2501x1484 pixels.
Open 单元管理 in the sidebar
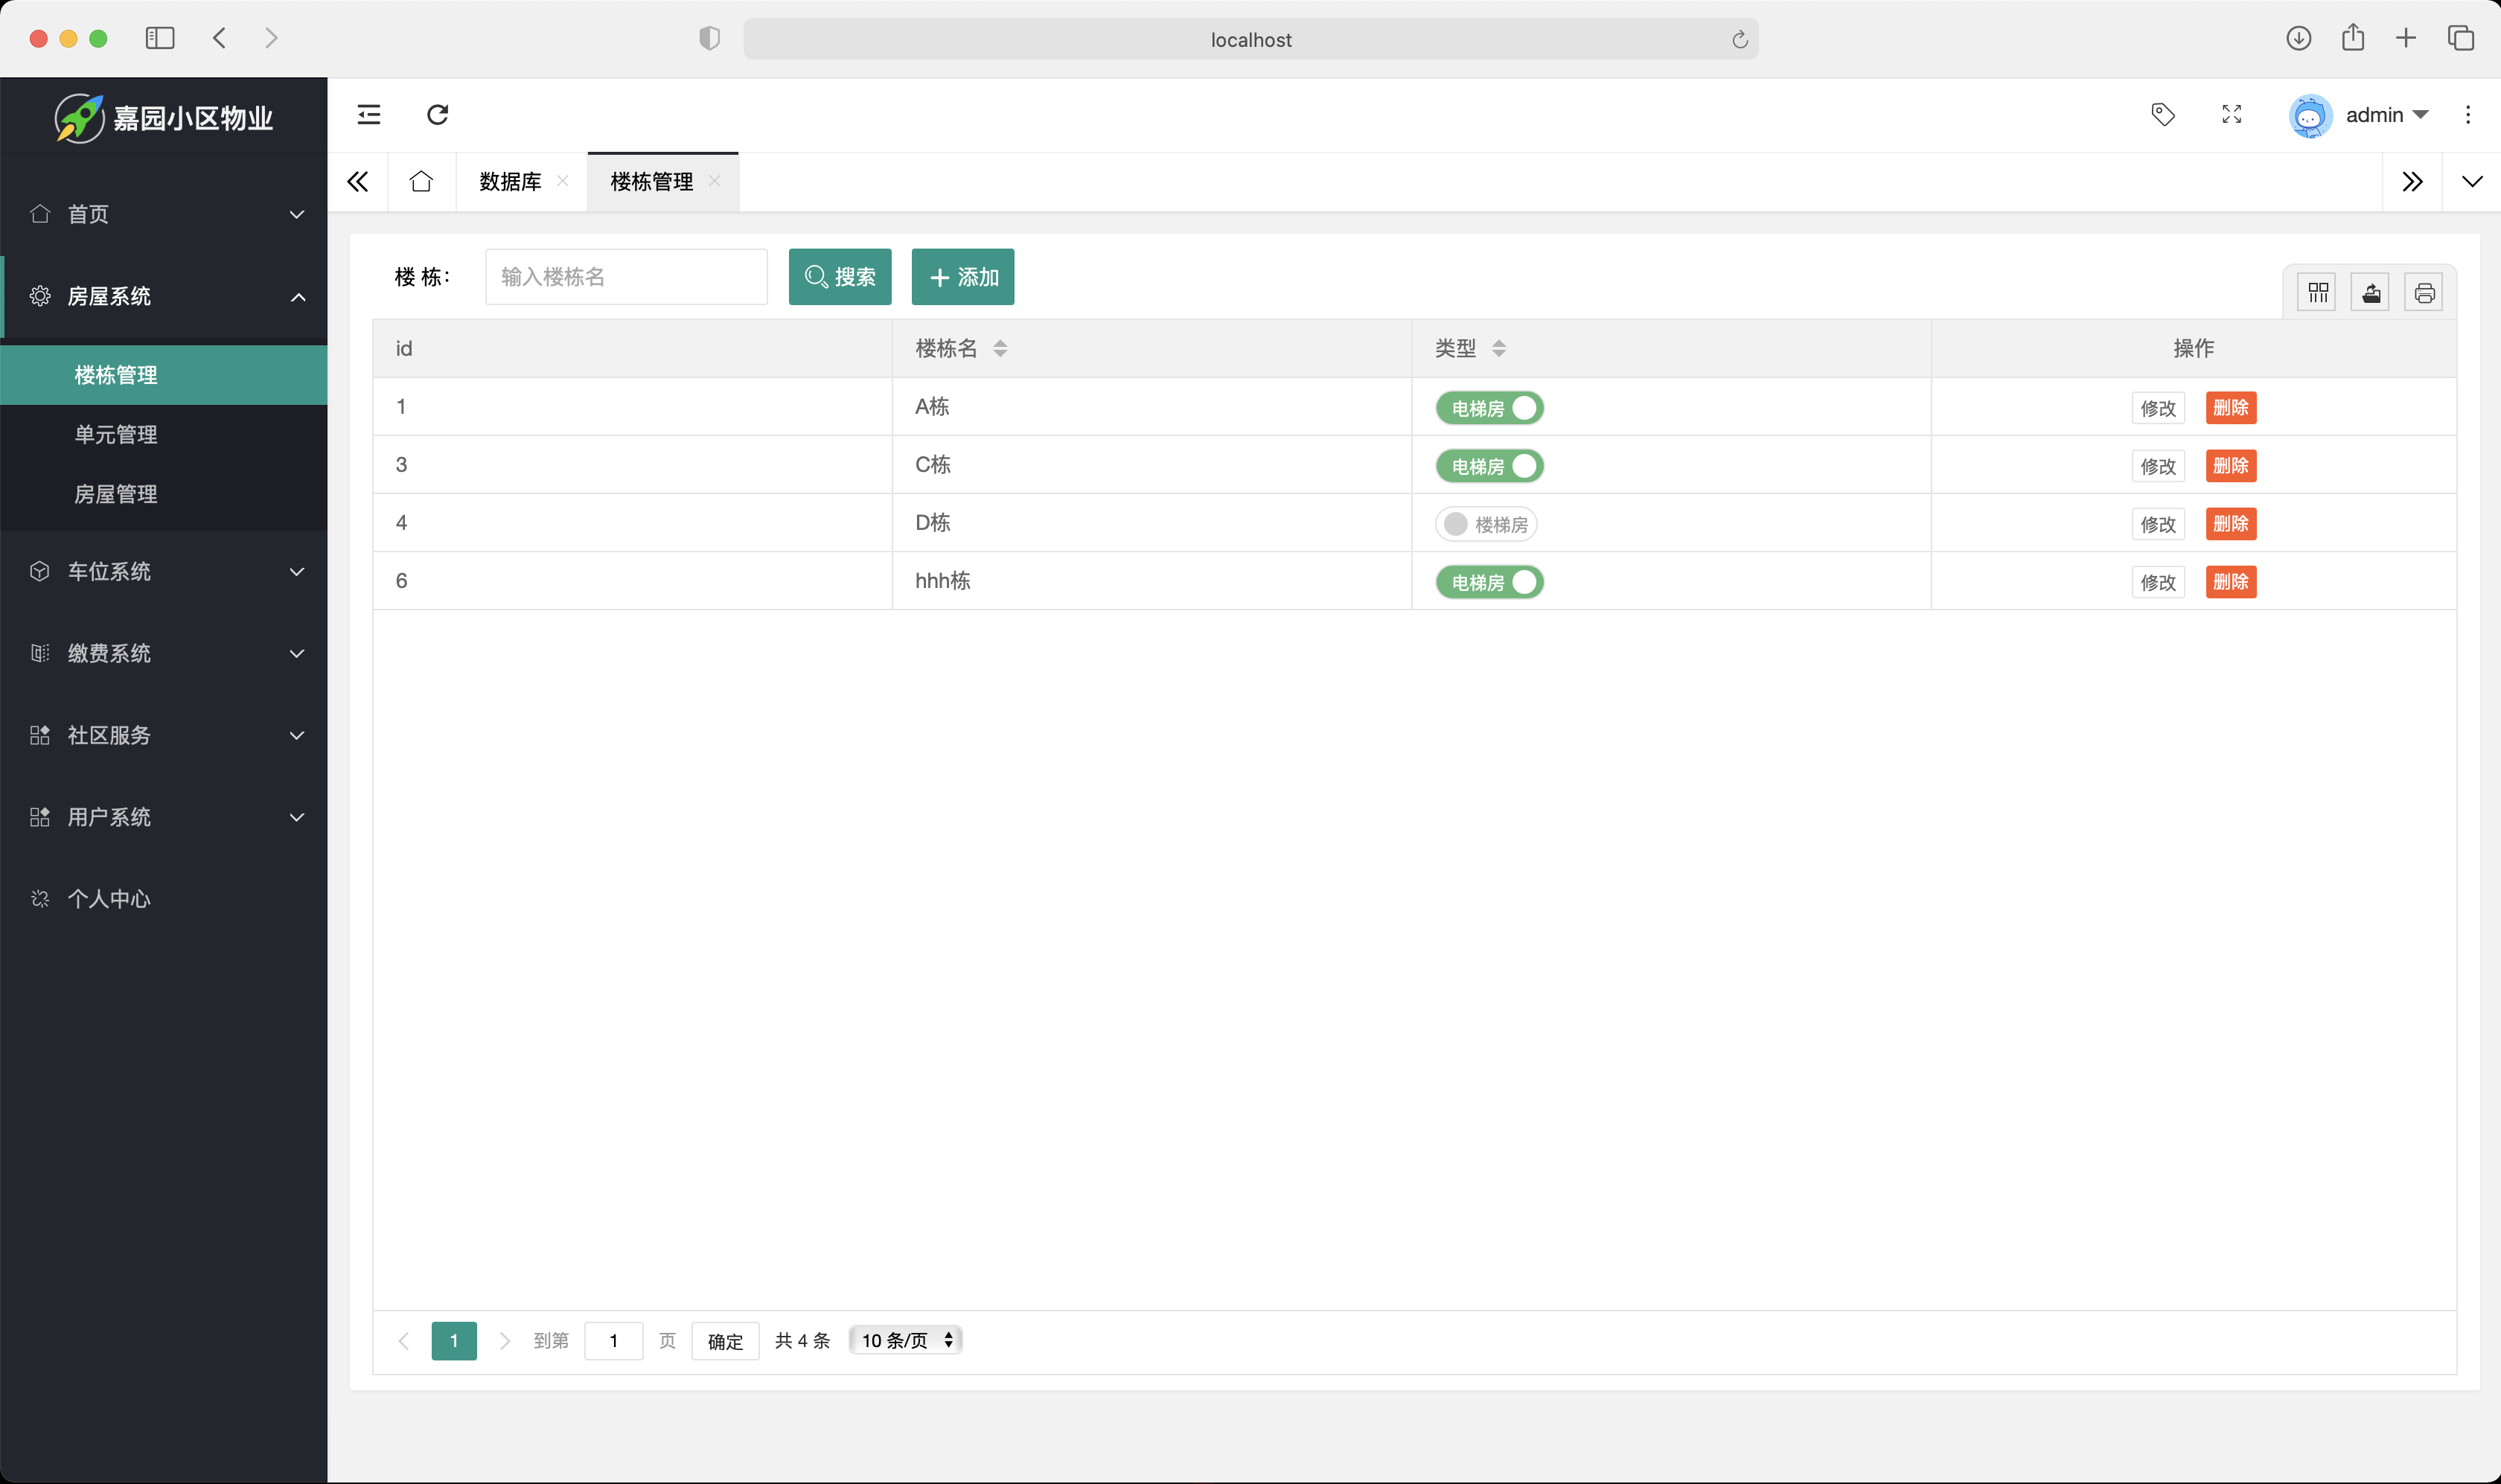pos(116,434)
